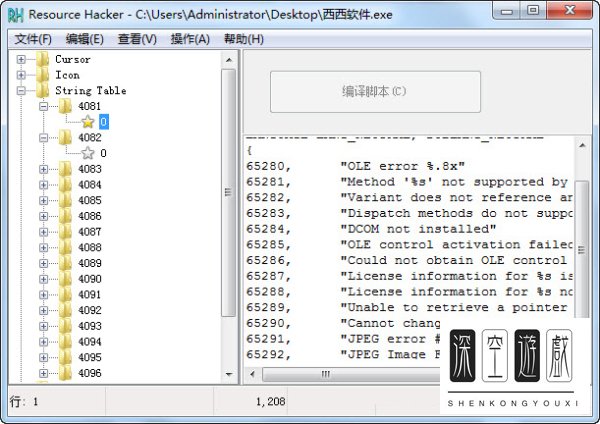Open the 操作(A) menu

pyautogui.click(x=190, y=39)
